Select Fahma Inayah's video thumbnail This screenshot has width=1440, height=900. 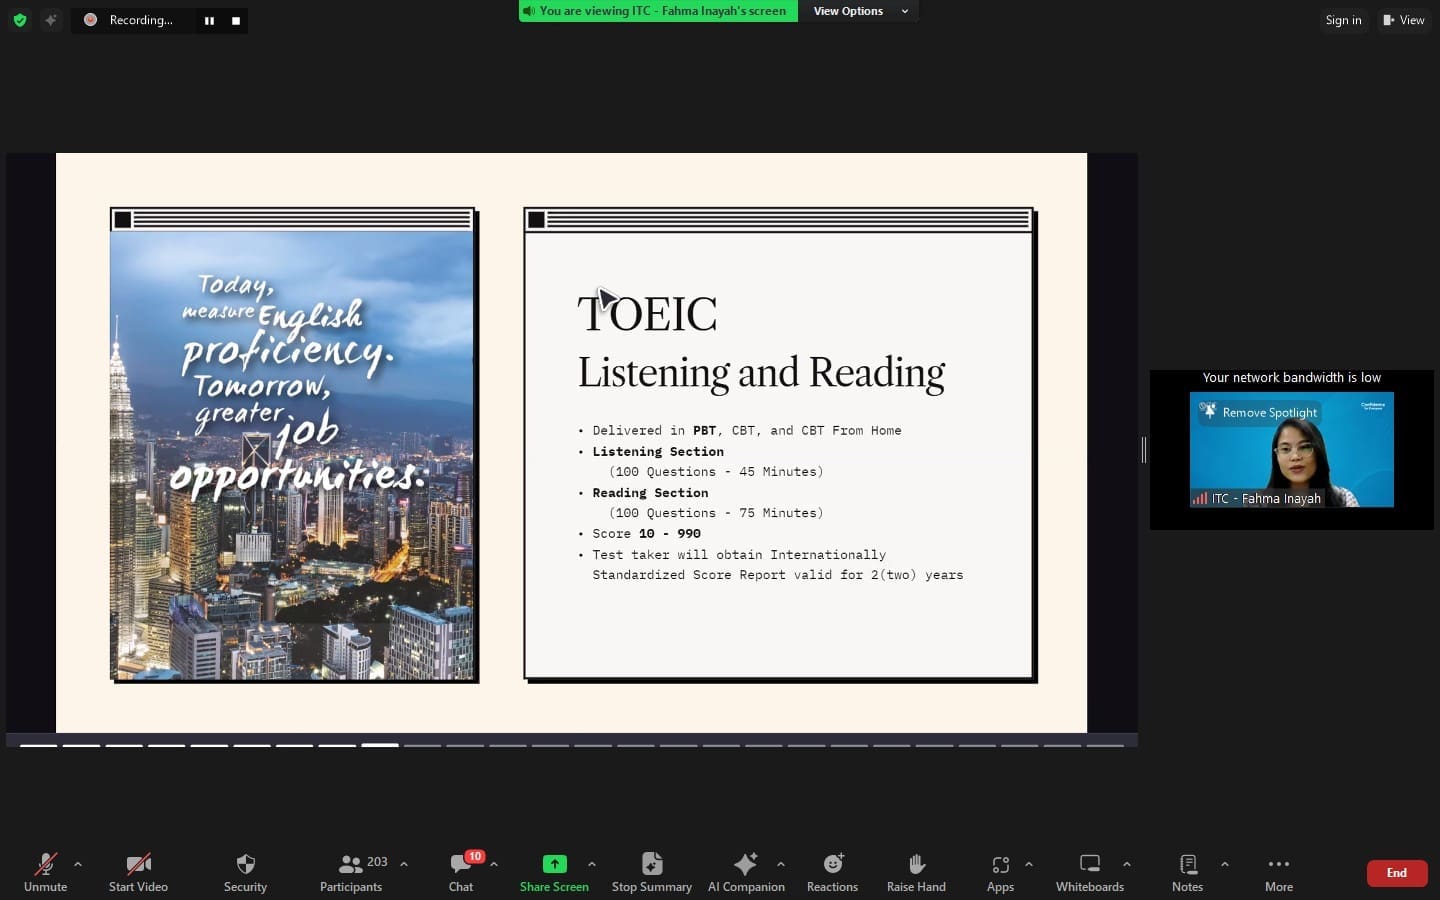click(x=1292, y=450)
